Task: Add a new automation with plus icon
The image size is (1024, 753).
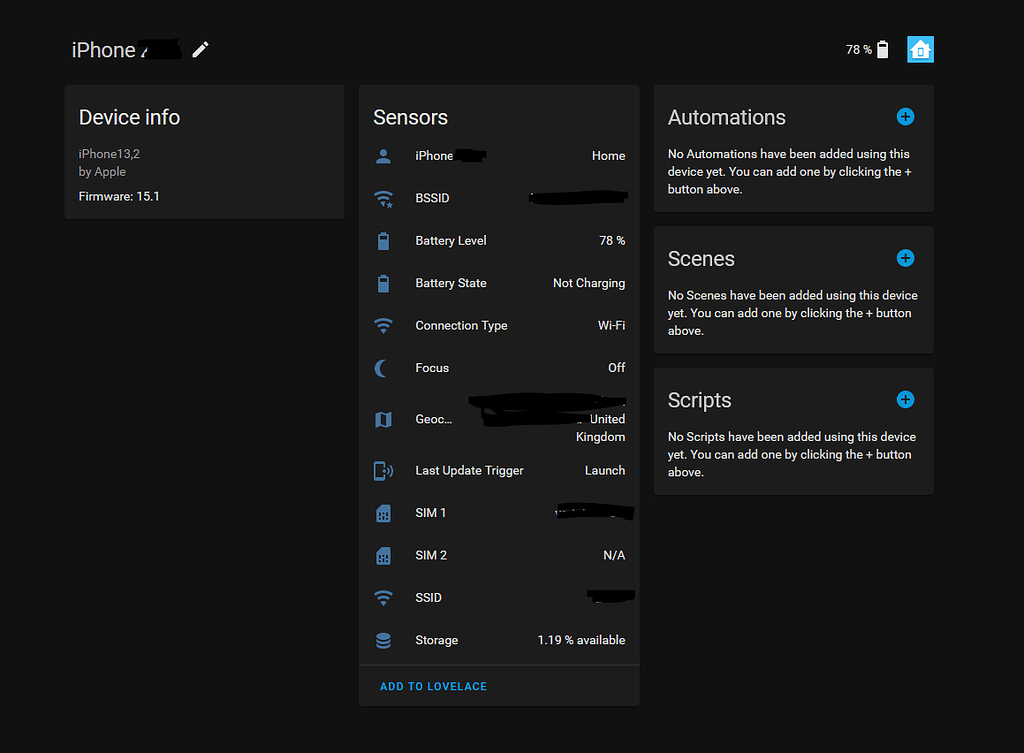Action: coord(905,117)
